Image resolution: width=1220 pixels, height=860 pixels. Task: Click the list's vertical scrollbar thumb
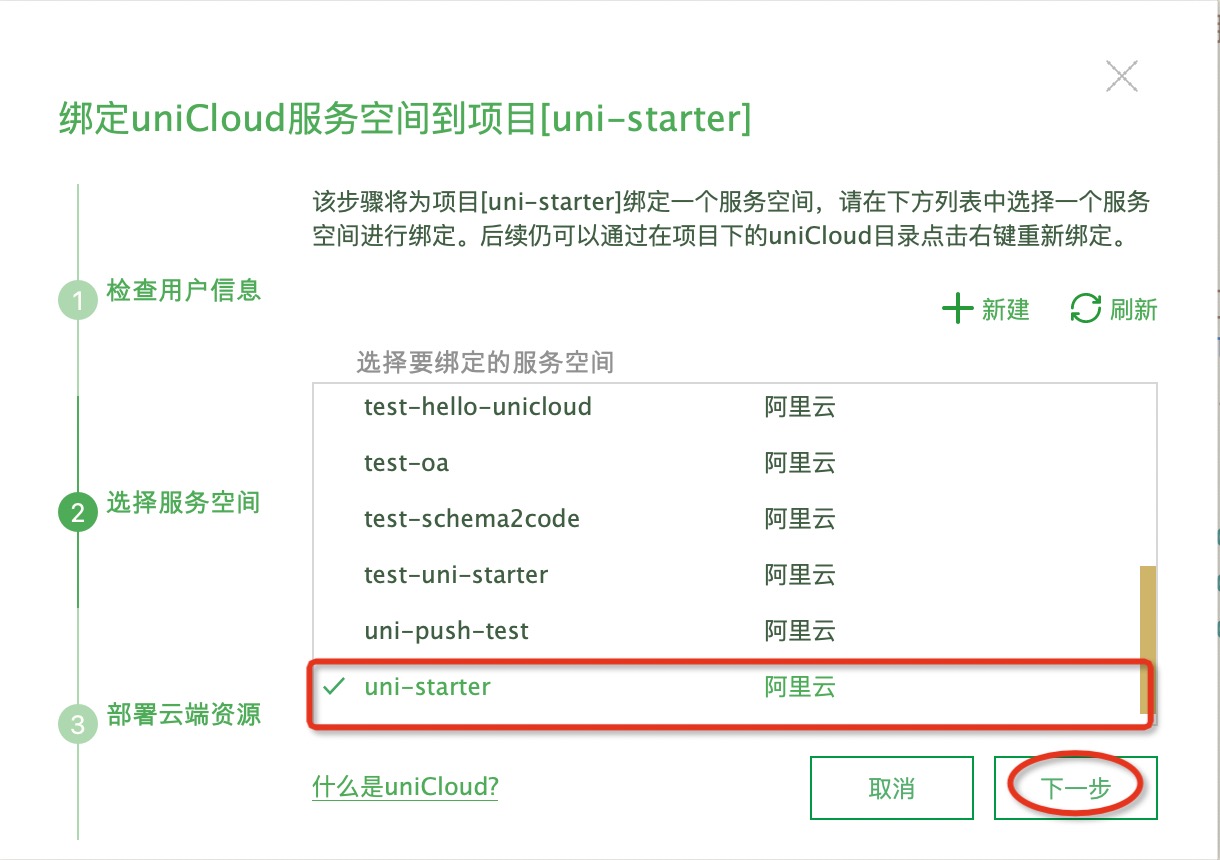[1148, 640]
